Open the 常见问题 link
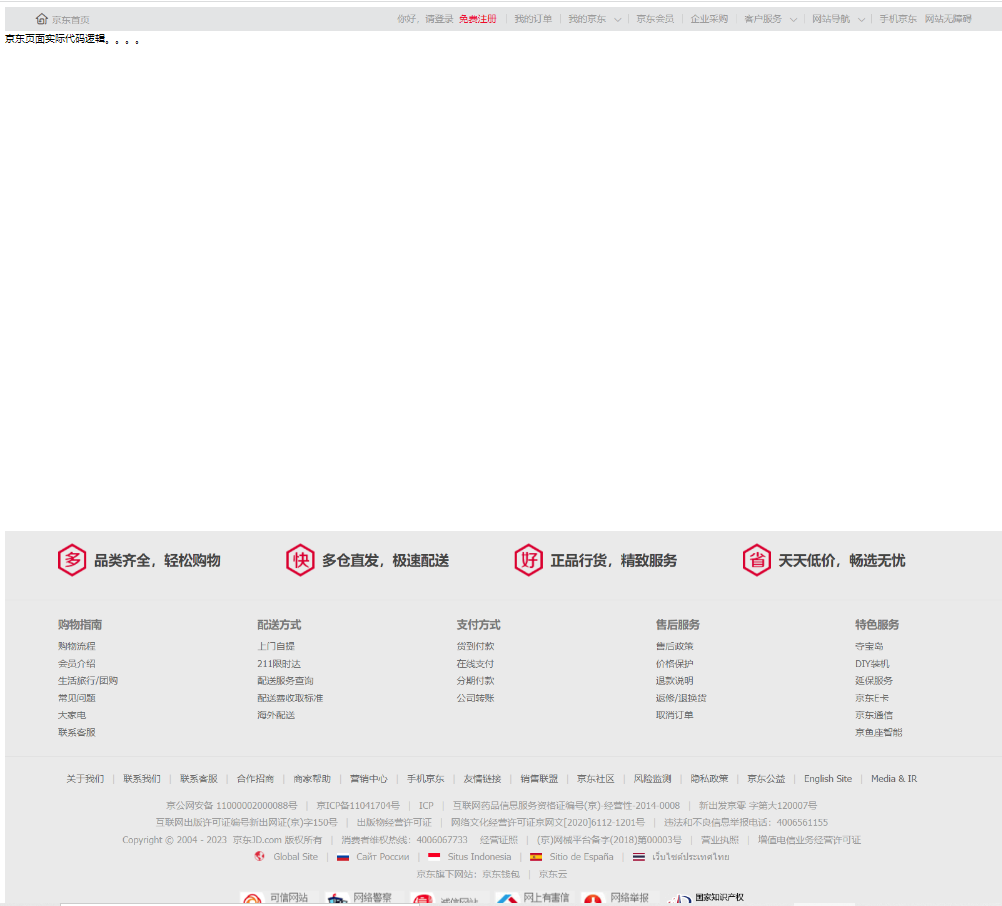This screenshot has height=906, width=1002. 77,698
